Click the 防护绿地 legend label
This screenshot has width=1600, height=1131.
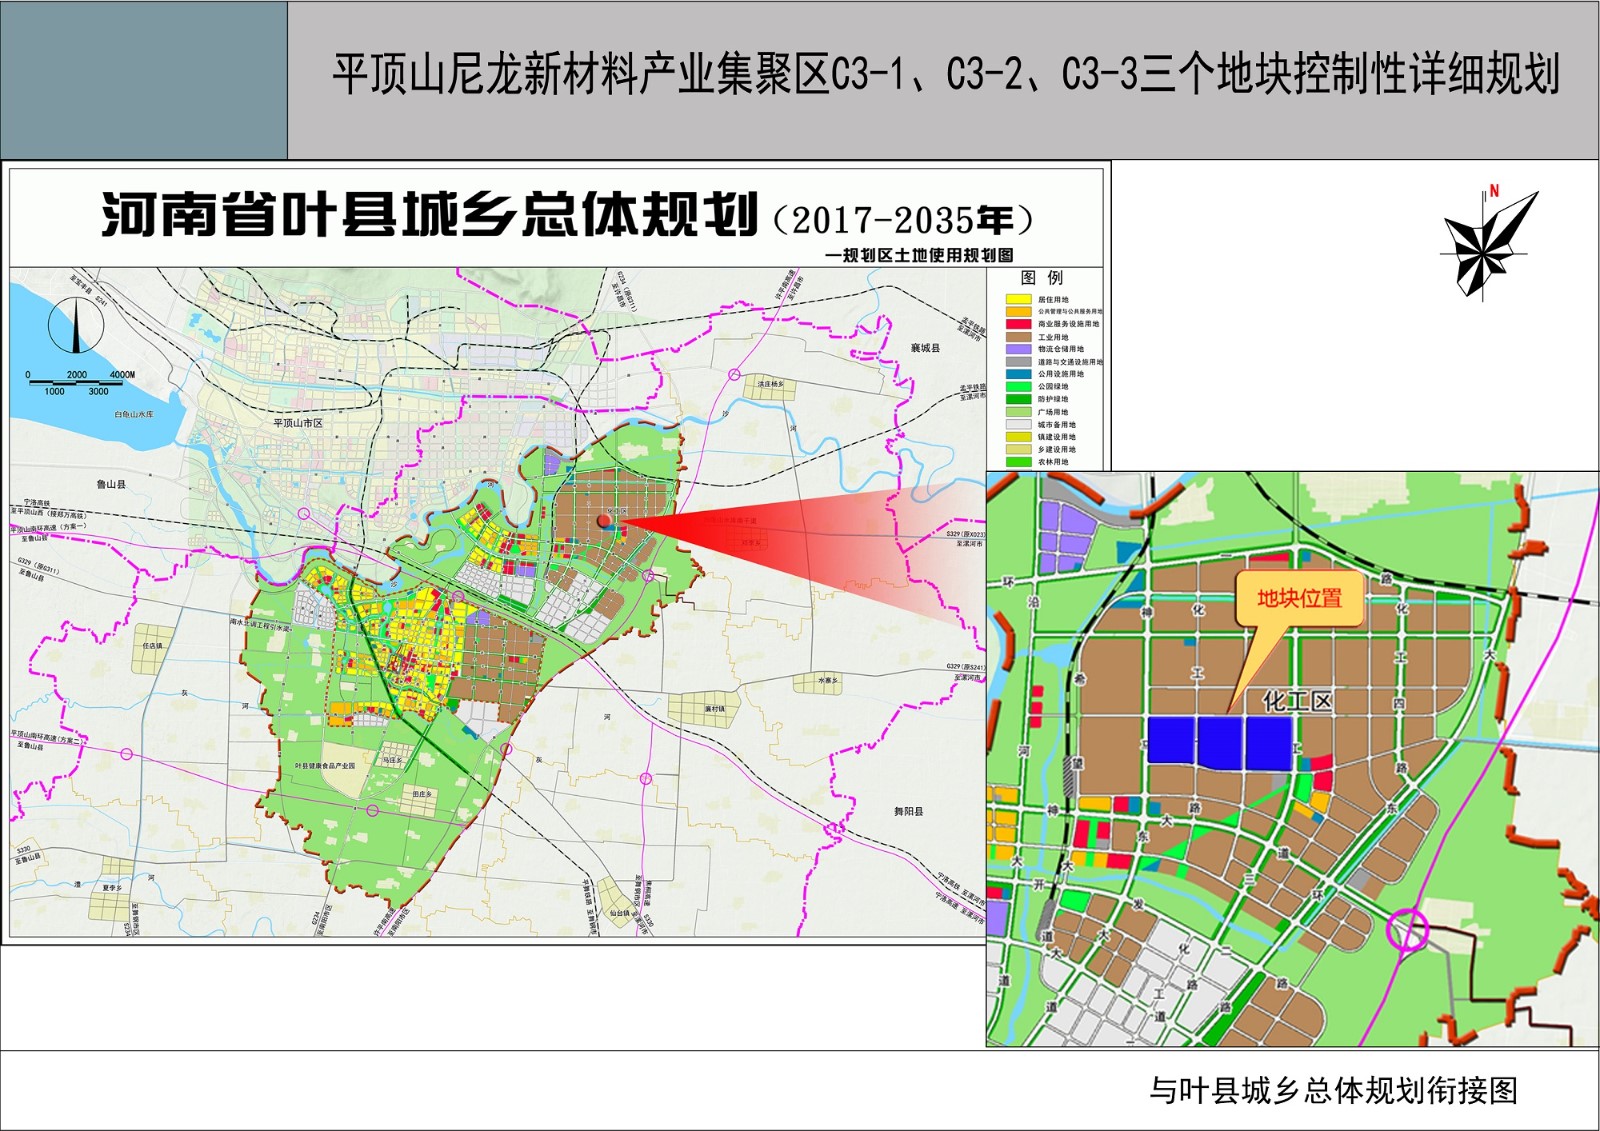pos(1053,399)
